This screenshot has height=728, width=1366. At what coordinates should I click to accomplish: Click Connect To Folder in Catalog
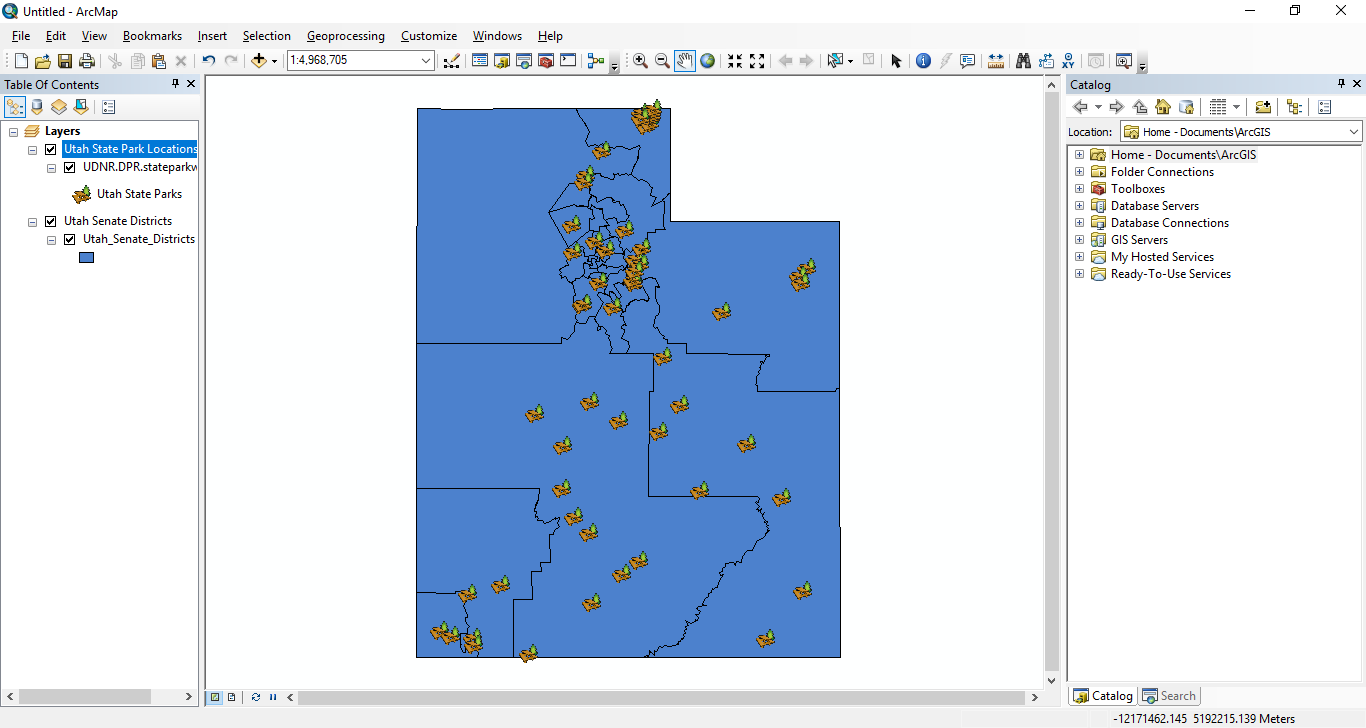[x=1263, y=106]
